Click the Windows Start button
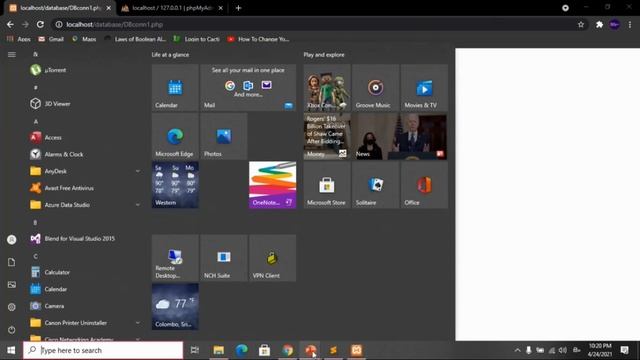 [x=11, y=350]
